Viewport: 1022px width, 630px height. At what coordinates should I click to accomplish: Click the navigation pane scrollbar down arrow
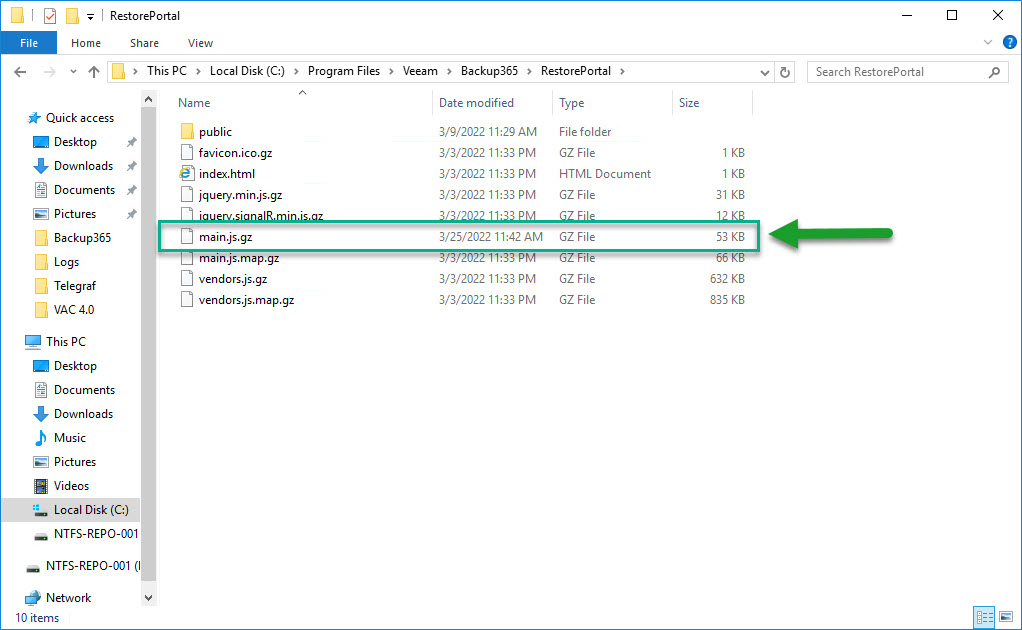coord(149,597)
